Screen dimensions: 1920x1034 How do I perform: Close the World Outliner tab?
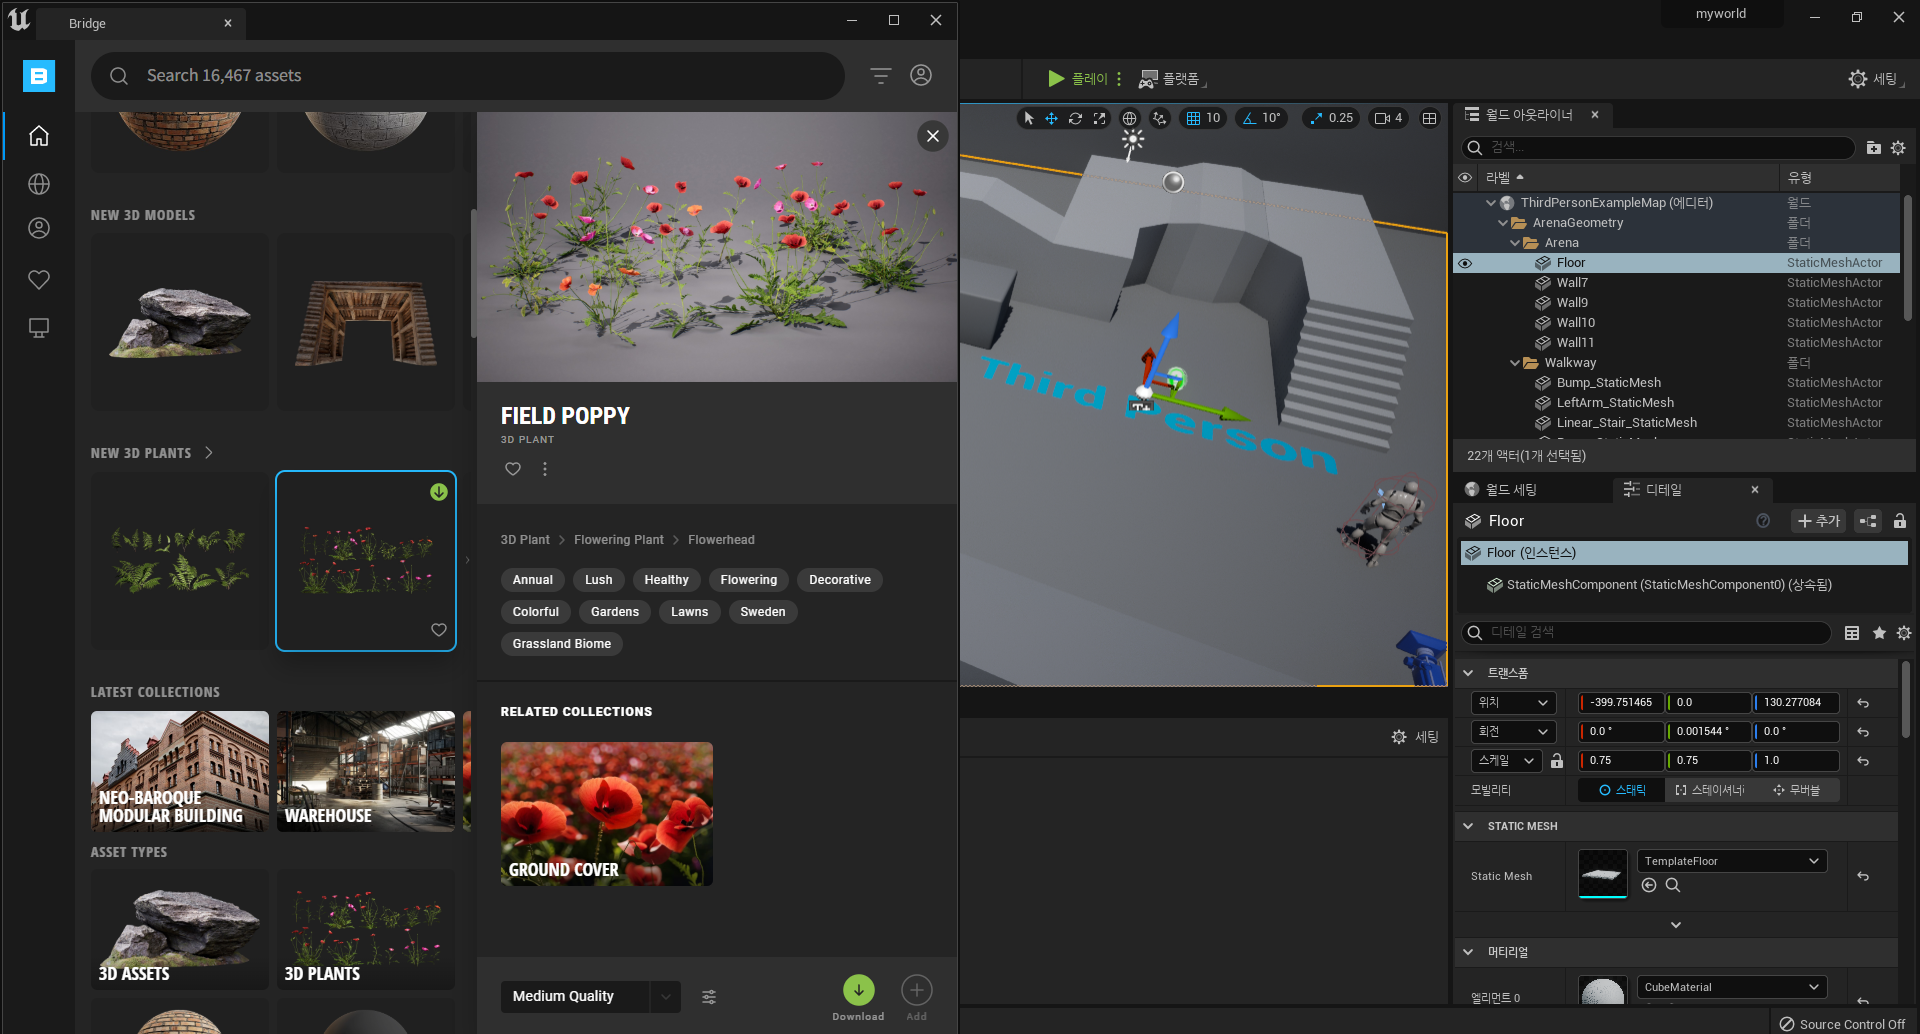[x=1595, y=115]
